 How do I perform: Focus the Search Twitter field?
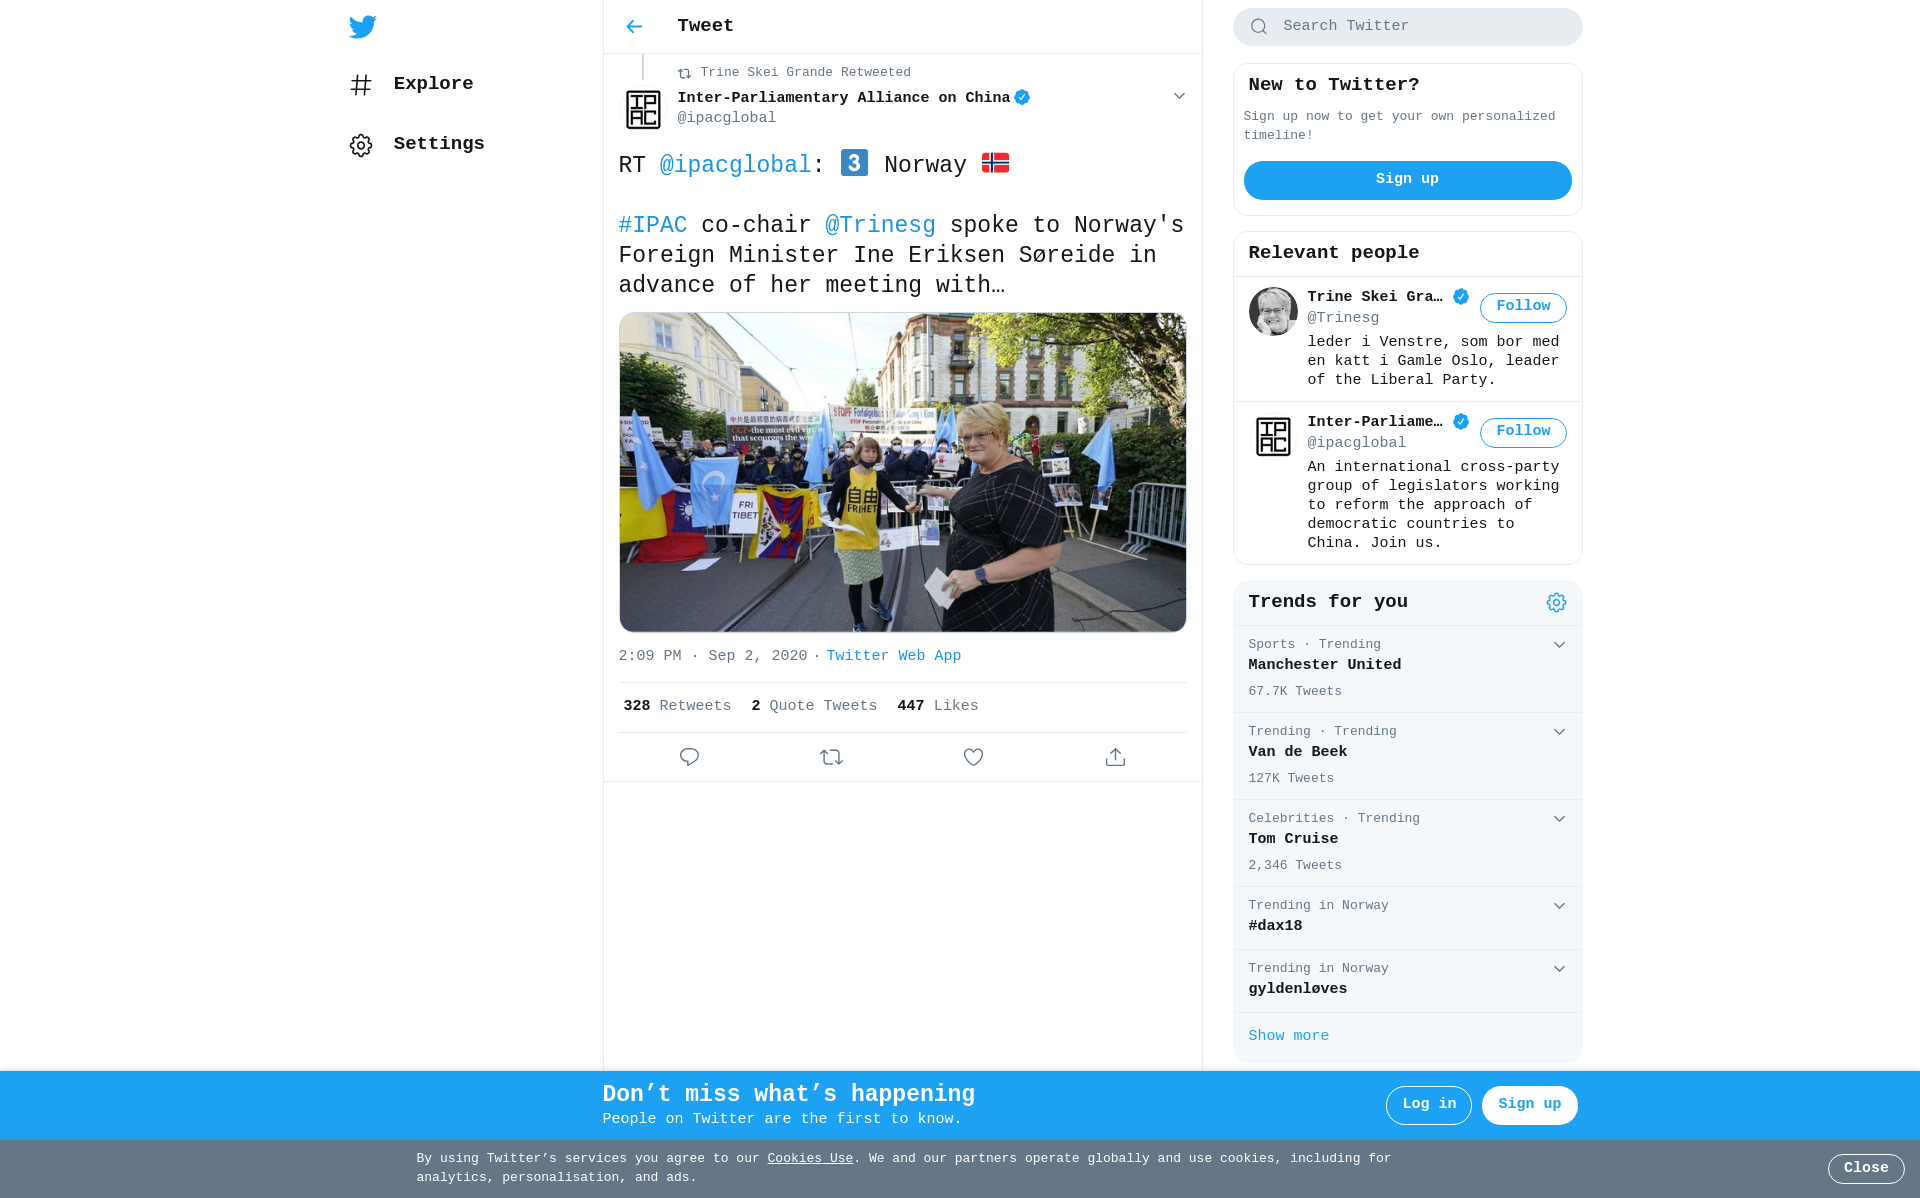pos(1407,27)
